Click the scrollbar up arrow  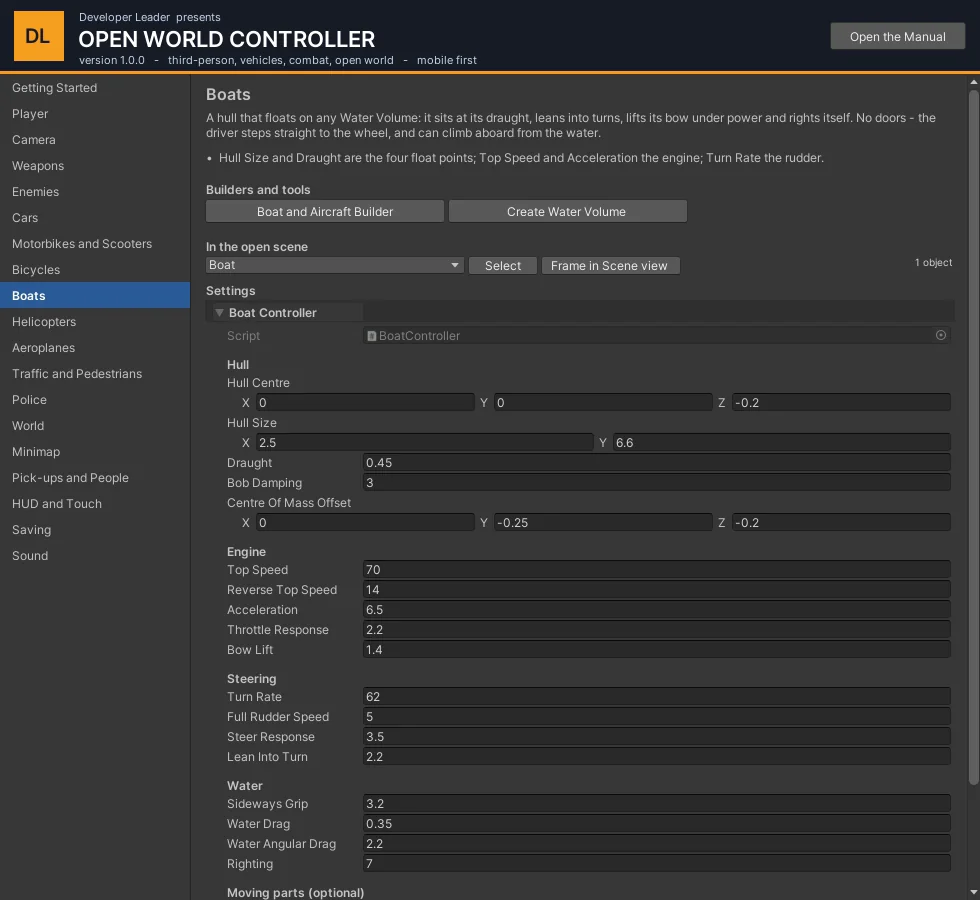coord(974,82)
